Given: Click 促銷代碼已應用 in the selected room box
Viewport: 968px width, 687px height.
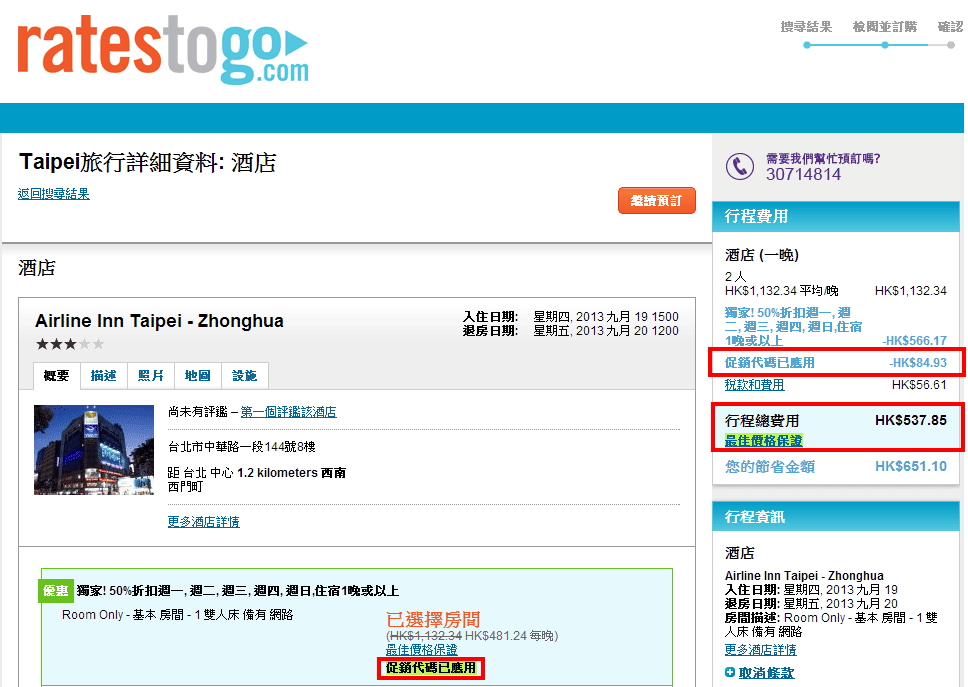Looking at the screenshot, I should click(431, 668).
